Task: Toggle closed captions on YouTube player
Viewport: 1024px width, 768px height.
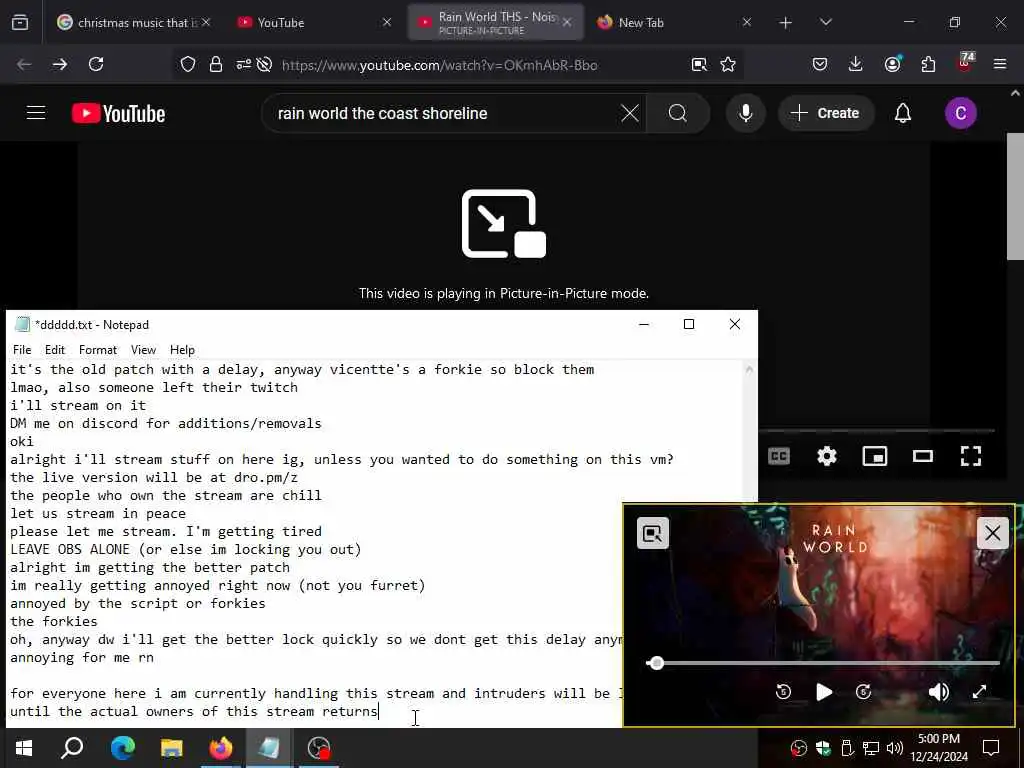Action: [x=779, y=456]
